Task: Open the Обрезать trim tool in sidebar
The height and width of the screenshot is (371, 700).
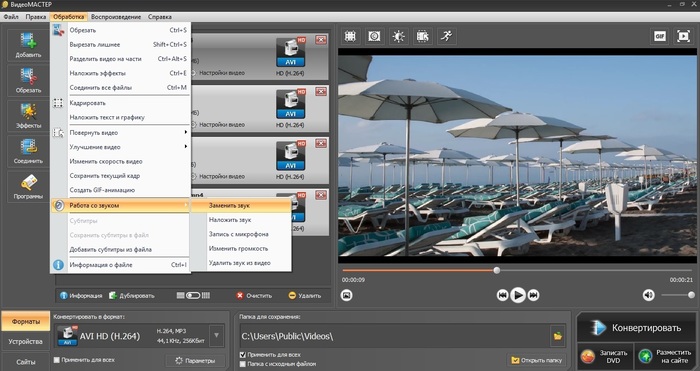Action: click(x=28, y=80)
